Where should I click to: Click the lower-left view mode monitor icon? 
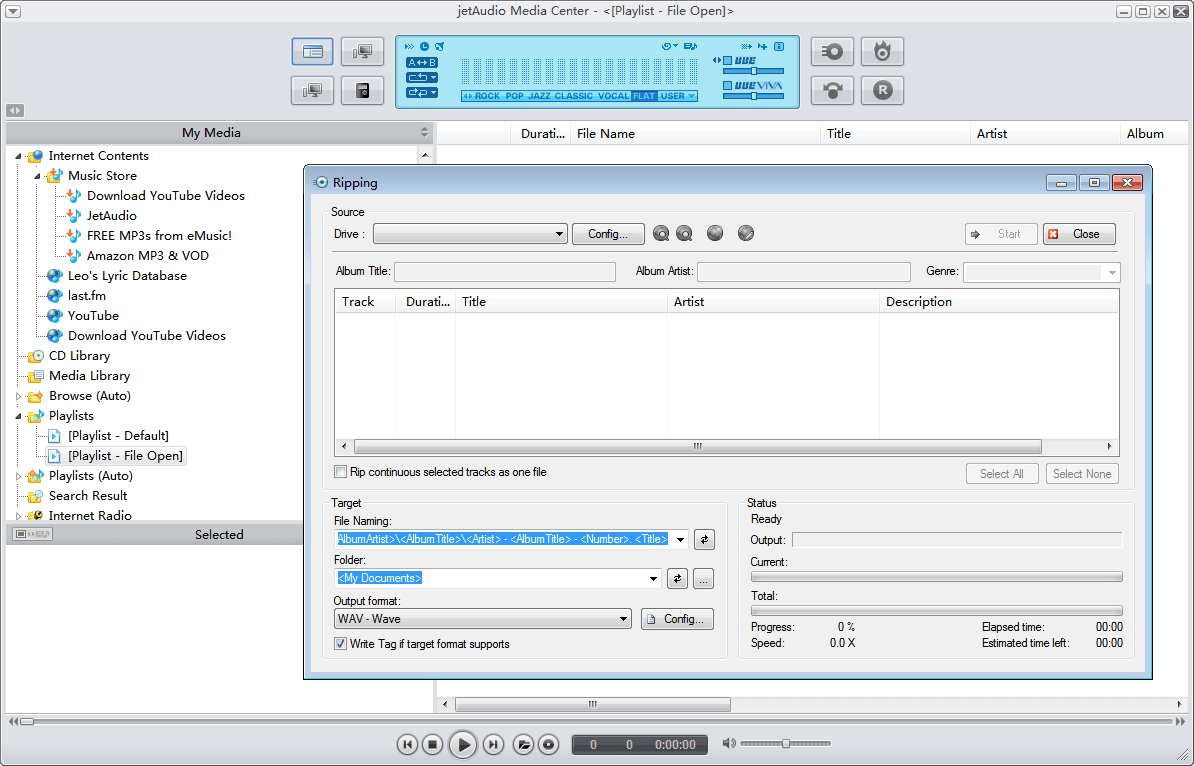[312, 91]
